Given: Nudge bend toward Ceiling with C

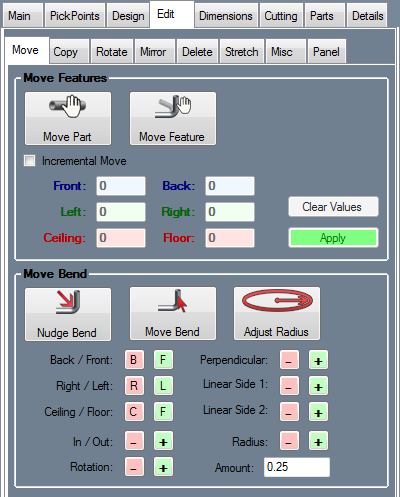Looking at the screenshot, I should click(134, 412).
